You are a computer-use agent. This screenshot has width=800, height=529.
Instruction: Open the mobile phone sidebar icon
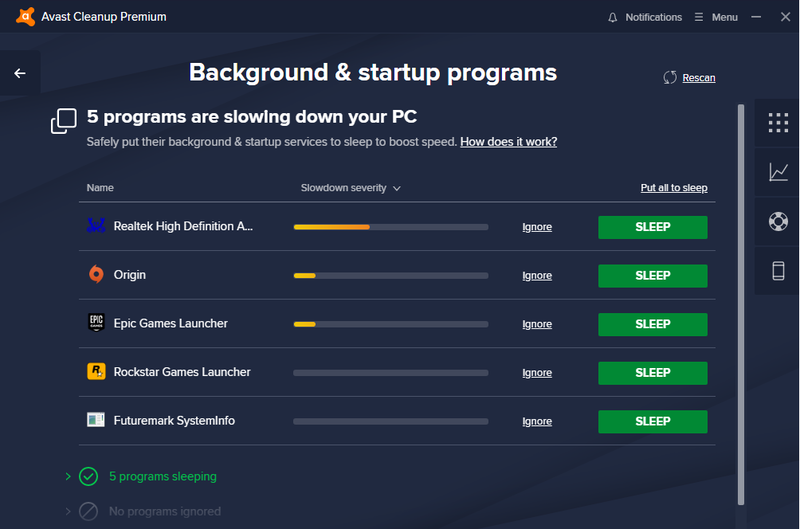click(778, 270)
